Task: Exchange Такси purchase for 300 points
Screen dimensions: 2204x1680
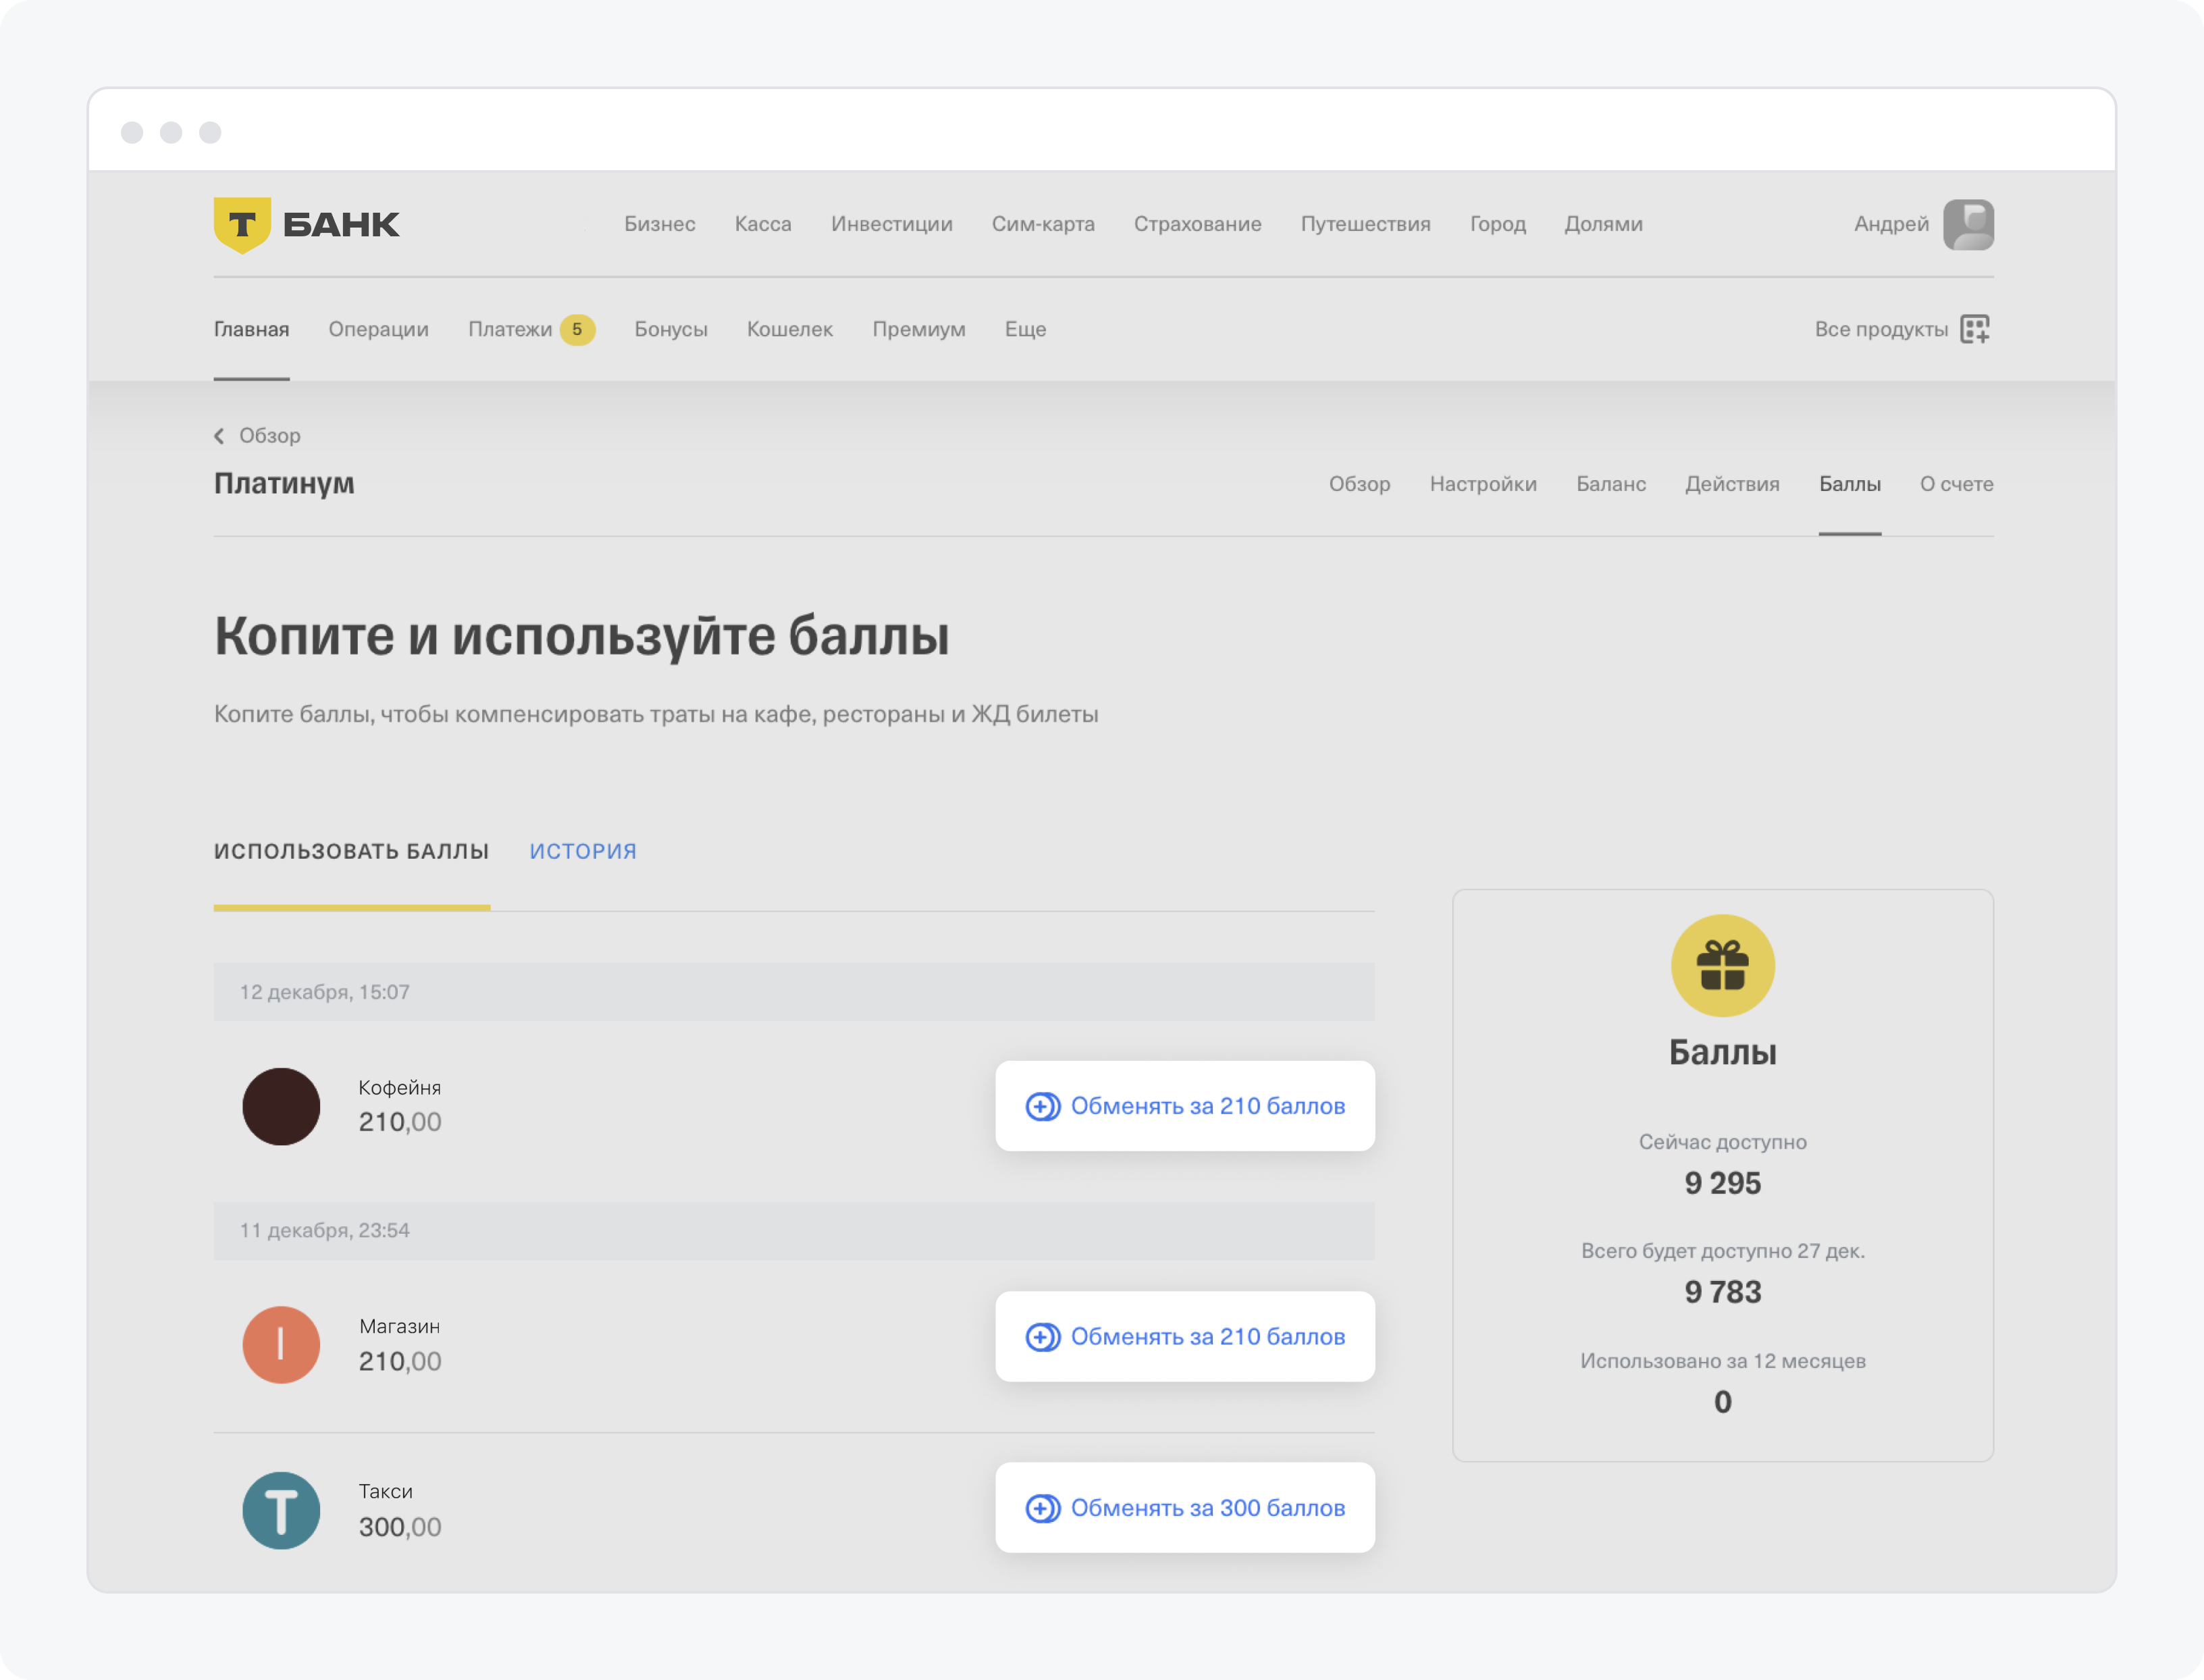Action: click(1185, 1508)
